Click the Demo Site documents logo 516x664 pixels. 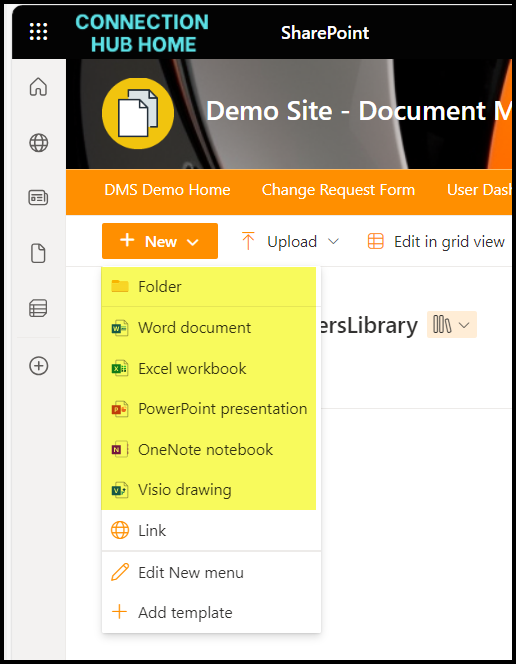(138, 113)
